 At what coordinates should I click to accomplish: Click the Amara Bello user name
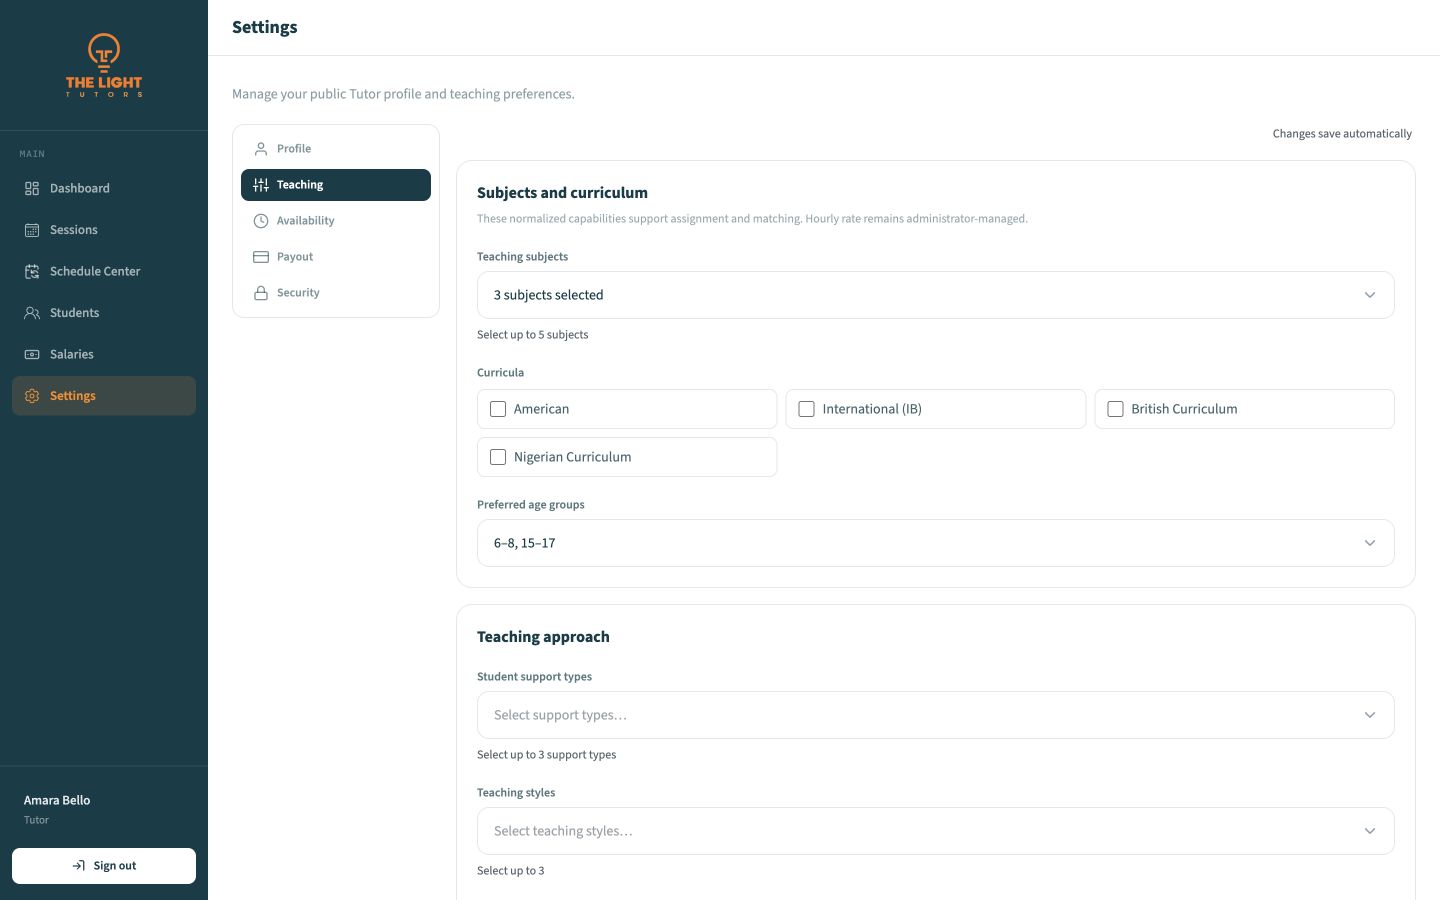click(x=57, y=800)
